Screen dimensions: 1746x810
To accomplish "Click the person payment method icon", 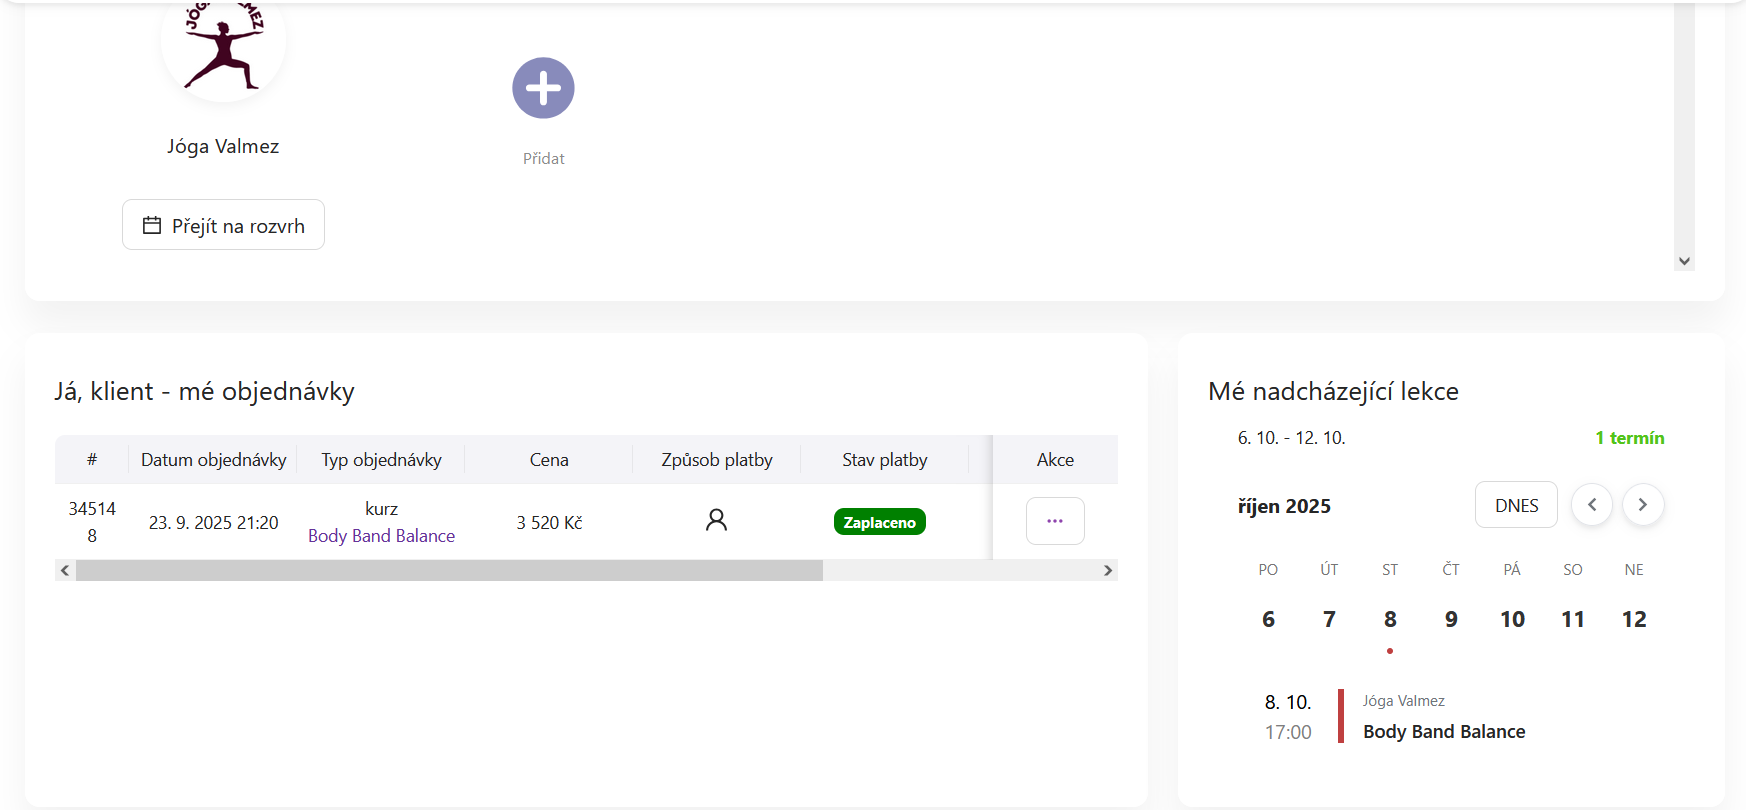I will point(716,520).
